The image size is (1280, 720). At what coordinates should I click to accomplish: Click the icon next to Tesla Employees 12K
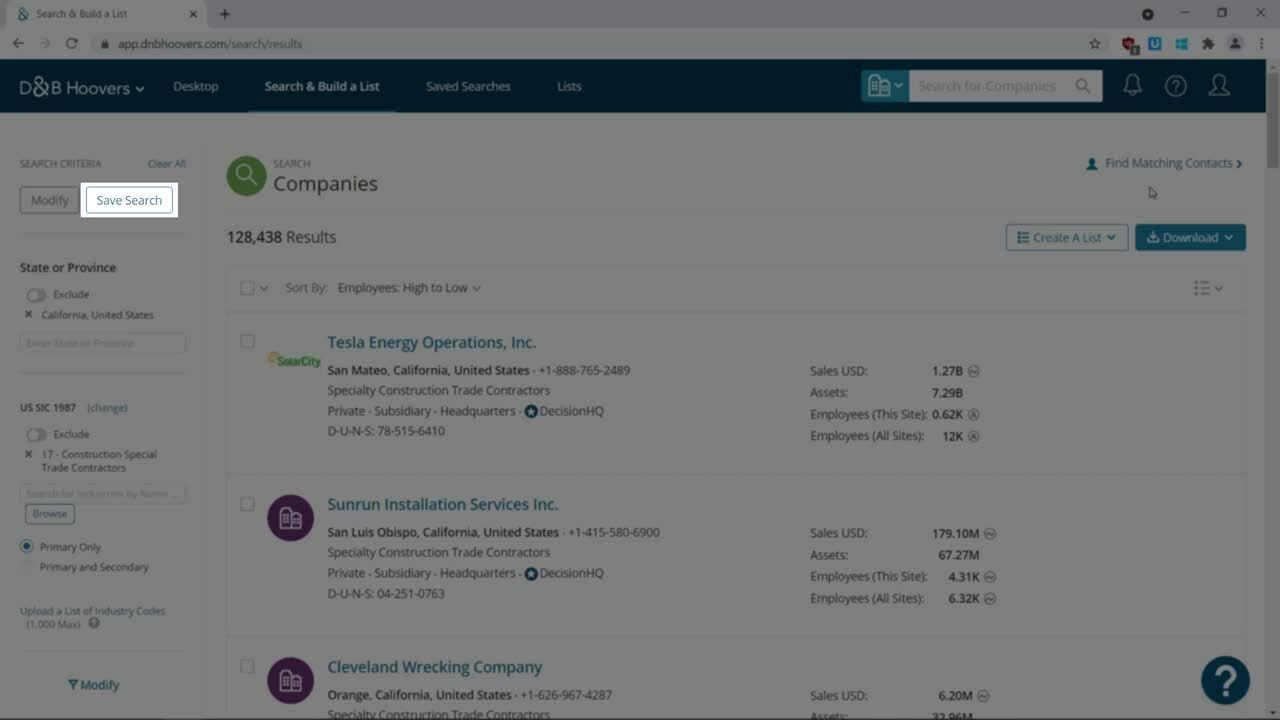point(974,436)
